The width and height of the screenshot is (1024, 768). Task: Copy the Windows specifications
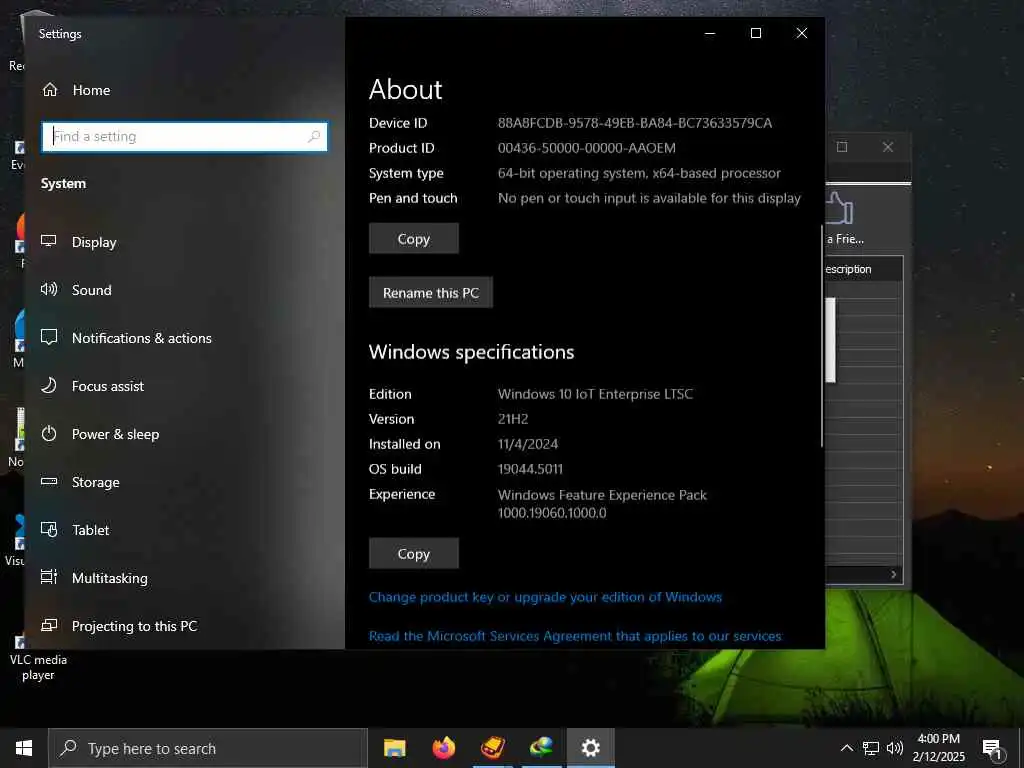click(413, 553)
